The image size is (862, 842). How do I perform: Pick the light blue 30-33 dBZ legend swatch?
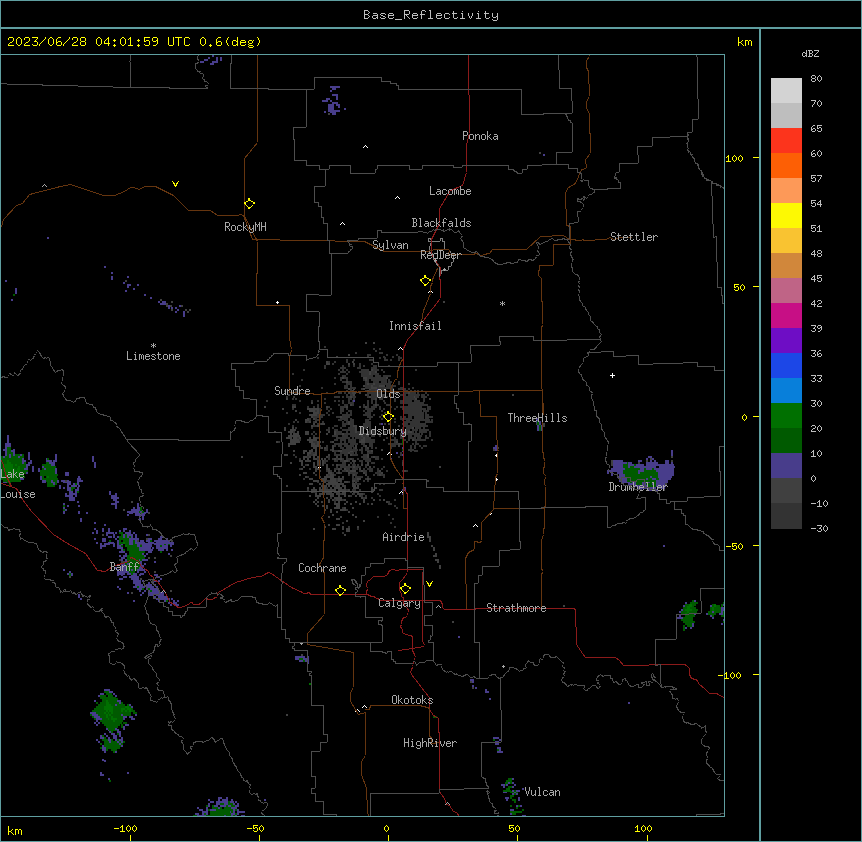(786, 391)
